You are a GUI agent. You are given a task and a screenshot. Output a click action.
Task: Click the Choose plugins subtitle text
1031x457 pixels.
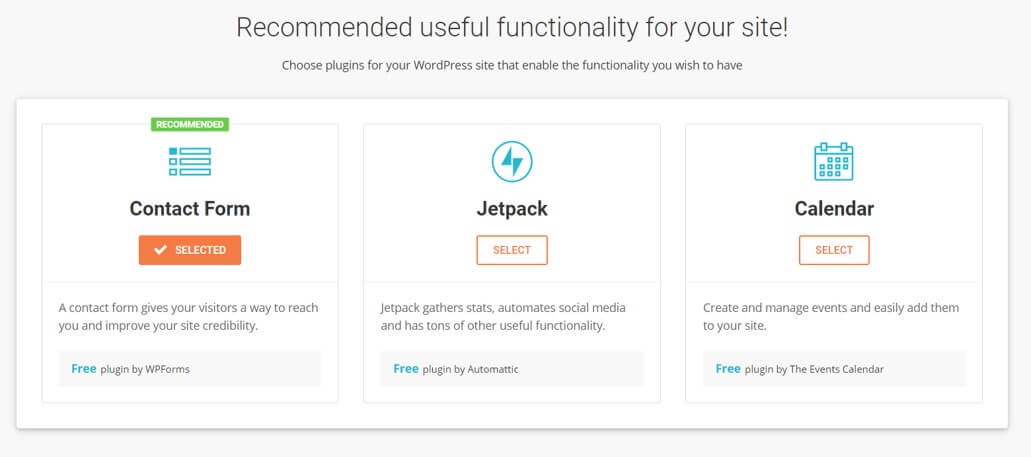[512, 65]
